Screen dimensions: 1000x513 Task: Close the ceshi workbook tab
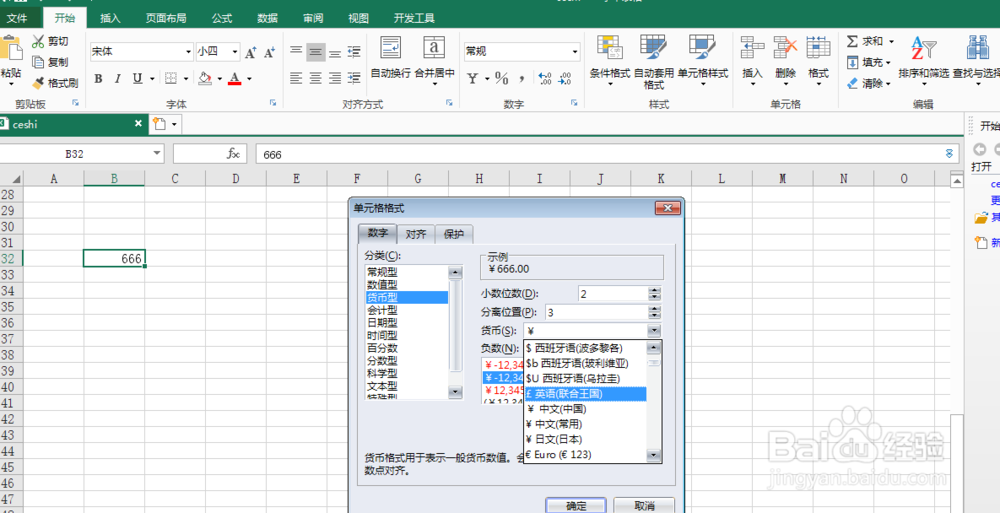(x=138, y=124)
